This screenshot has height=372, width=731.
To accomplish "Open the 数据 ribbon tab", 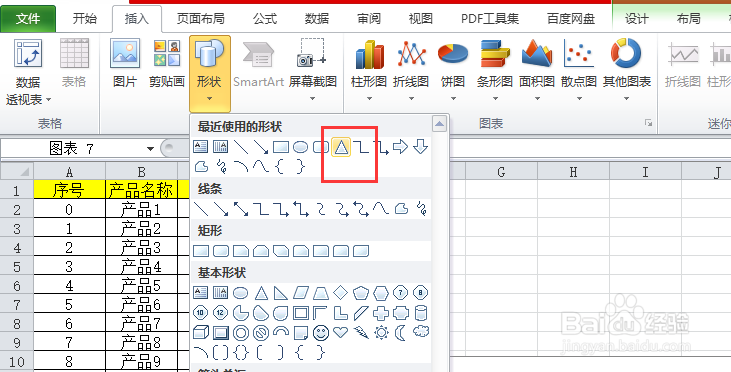I will click(317, 19).
